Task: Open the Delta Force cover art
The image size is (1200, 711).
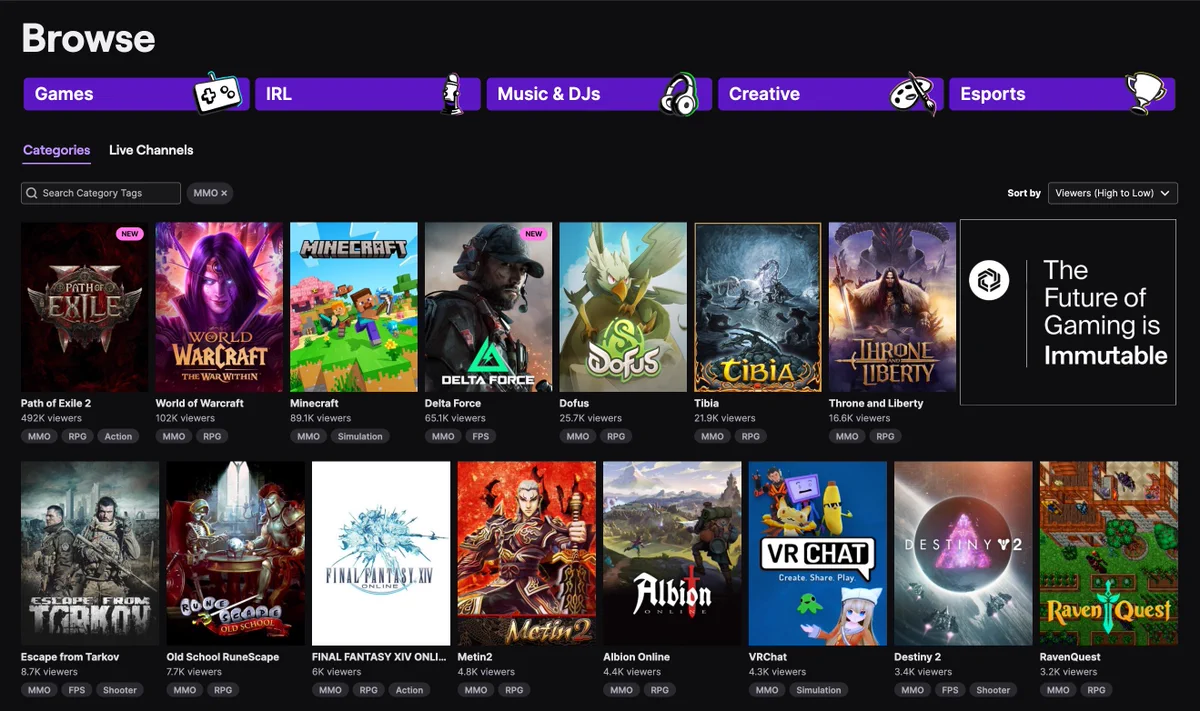Action: point(488,307)
